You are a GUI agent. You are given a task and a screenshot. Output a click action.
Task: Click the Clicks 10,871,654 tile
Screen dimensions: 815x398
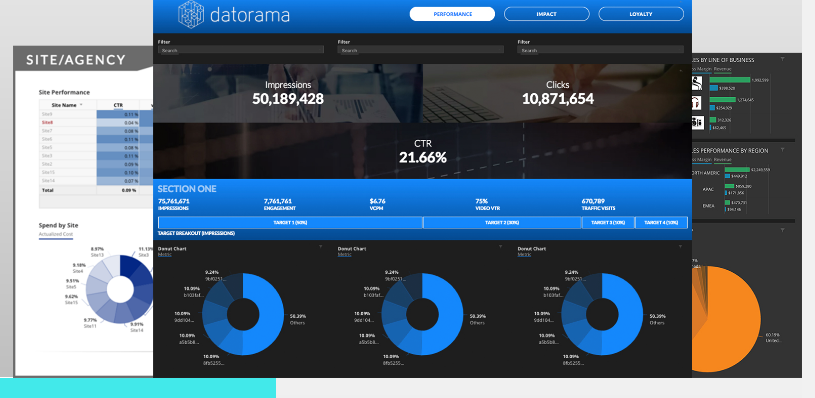pos(558,94)
